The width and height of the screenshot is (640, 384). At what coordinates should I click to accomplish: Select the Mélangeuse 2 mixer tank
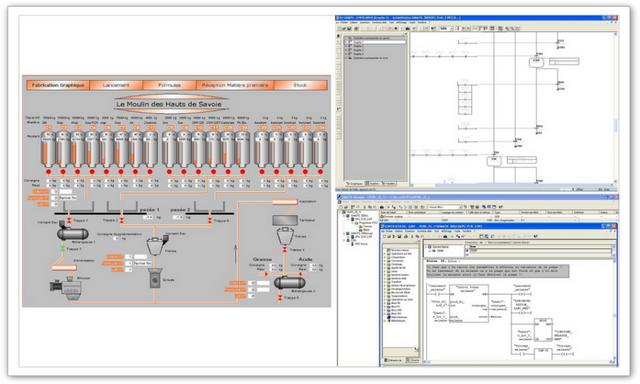point(289,282)
